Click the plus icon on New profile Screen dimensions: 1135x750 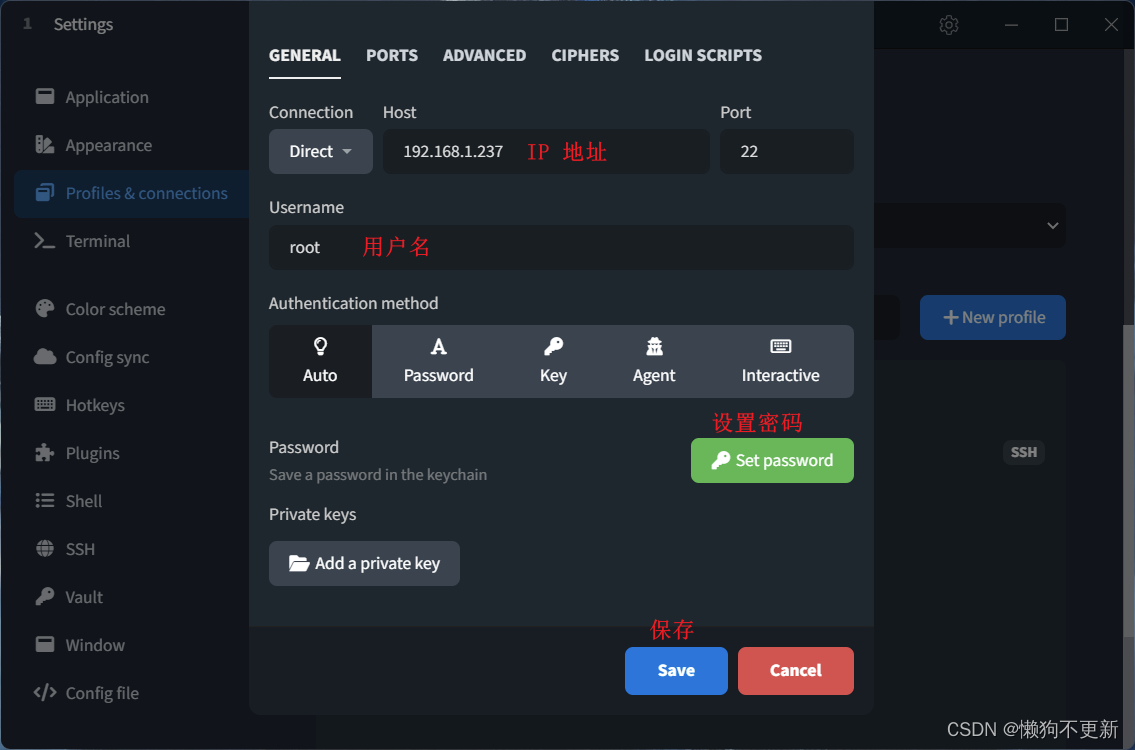950,317
